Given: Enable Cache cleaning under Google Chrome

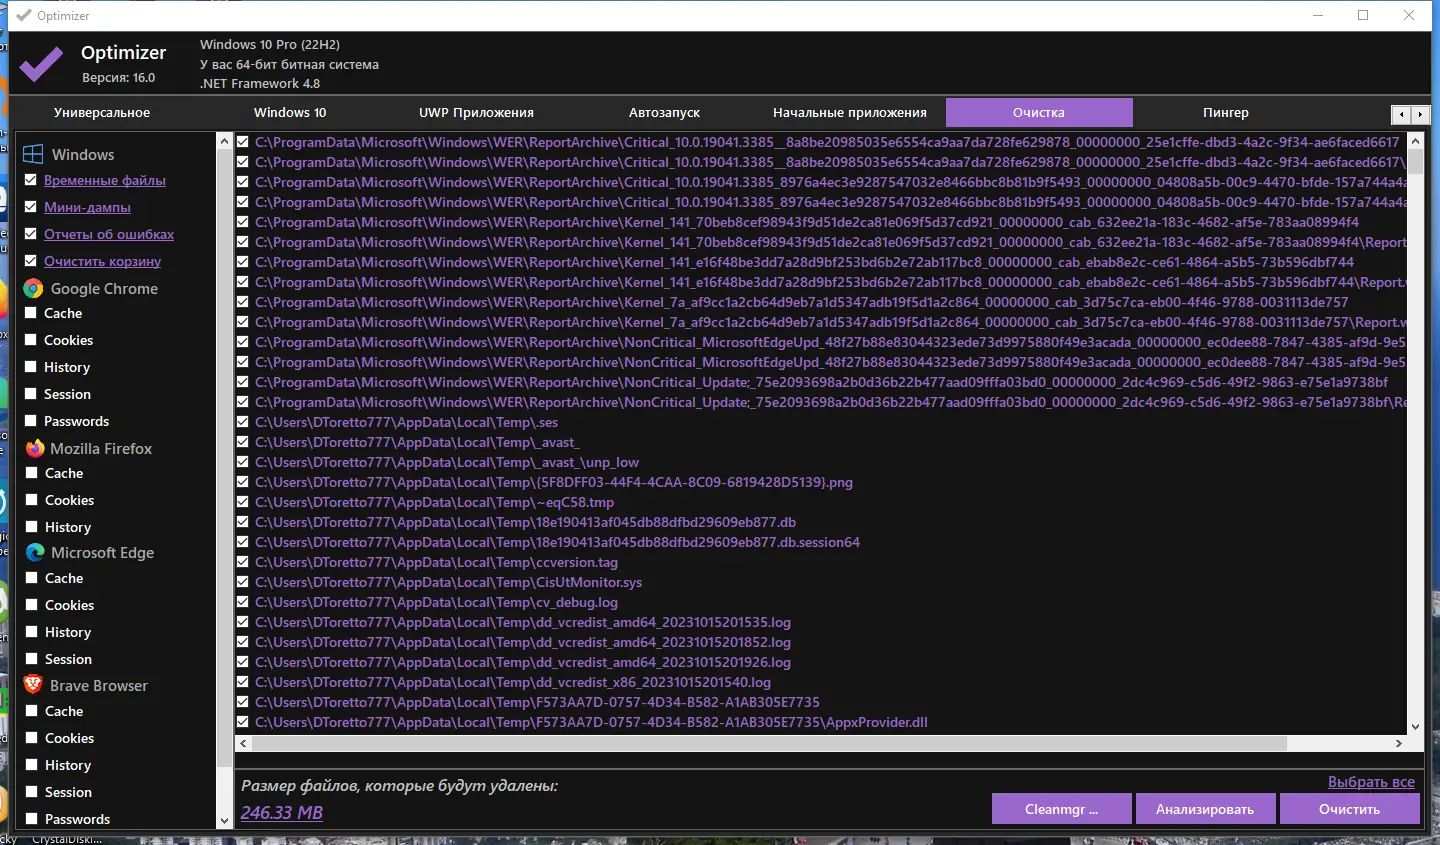Looking at the screenshot, I should tap(31, 313).
